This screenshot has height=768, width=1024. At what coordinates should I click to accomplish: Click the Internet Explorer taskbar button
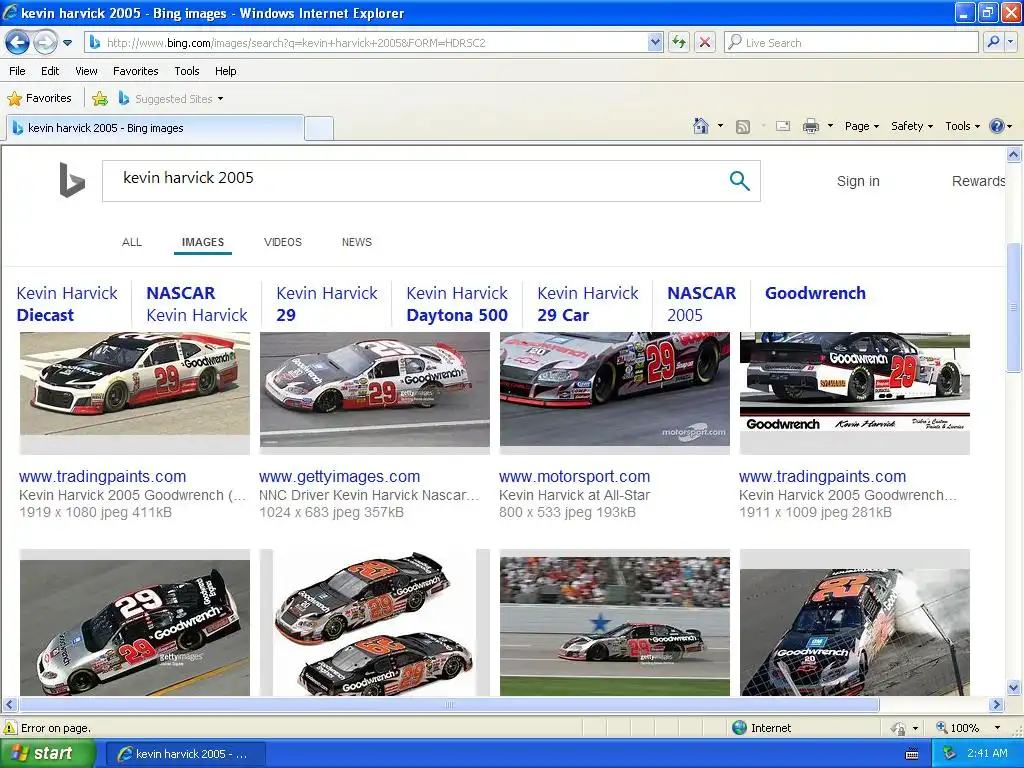point(185,754)
